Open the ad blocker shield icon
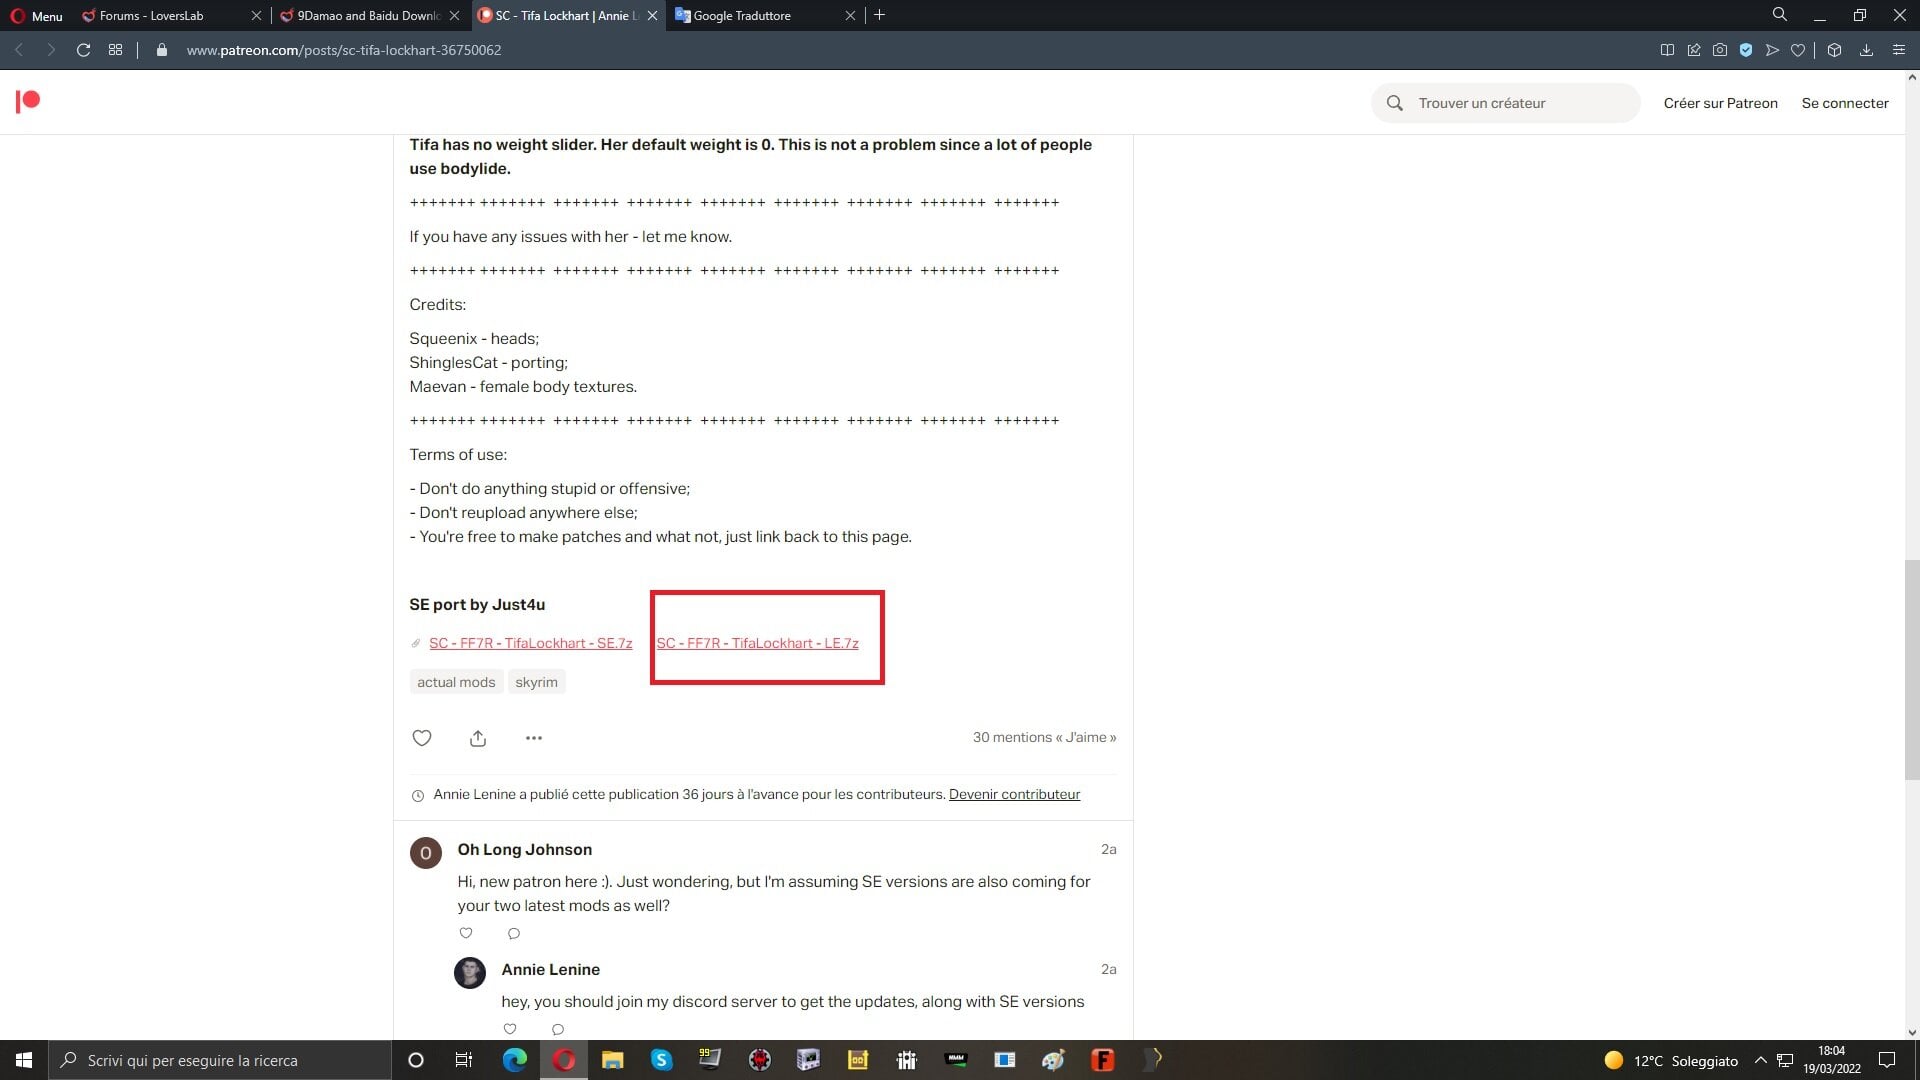1920x1080 pixels. (1746, 50)
